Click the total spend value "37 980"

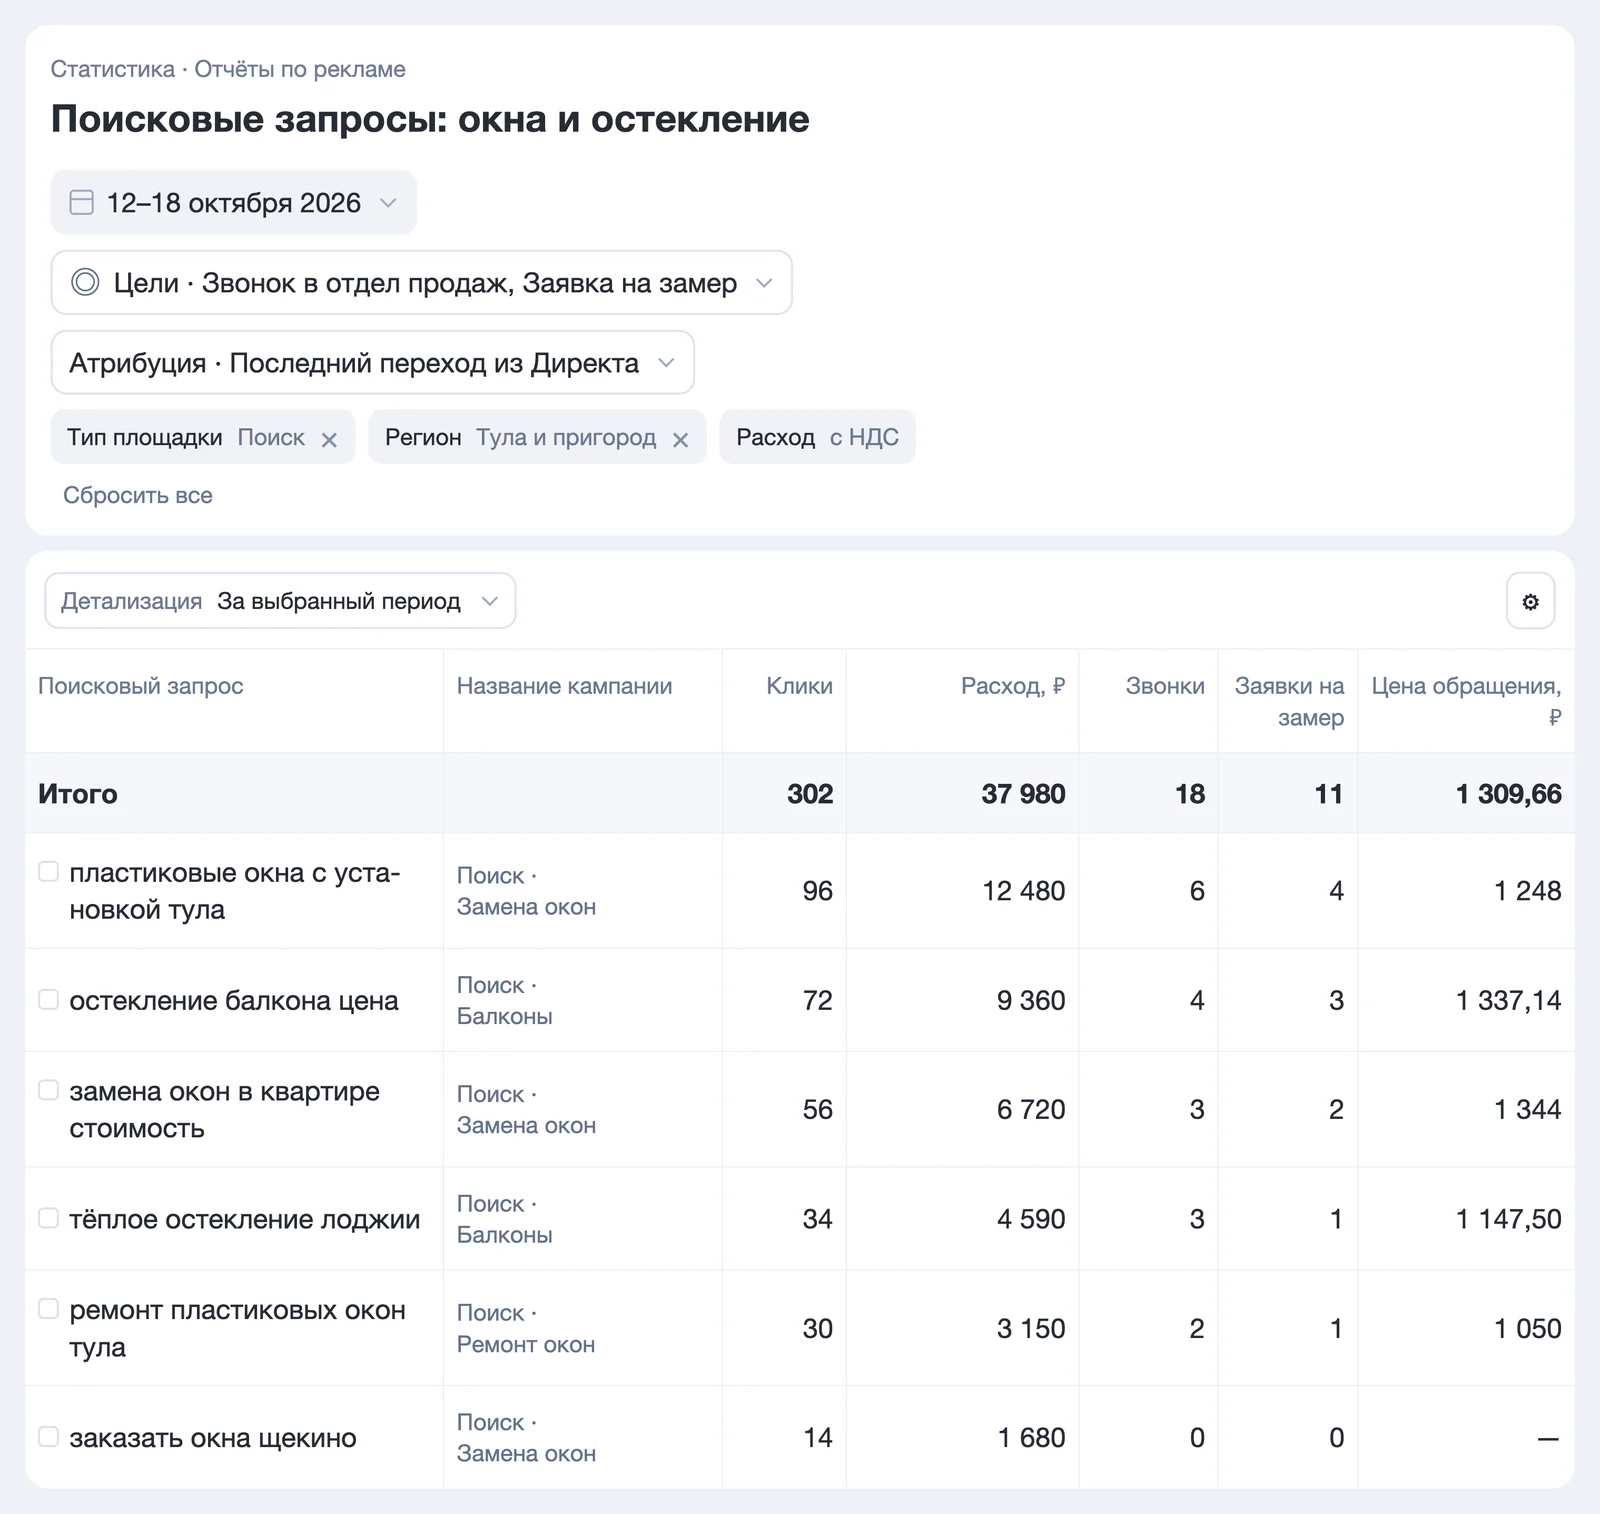pyautogui.click(x=1023, y=794)
